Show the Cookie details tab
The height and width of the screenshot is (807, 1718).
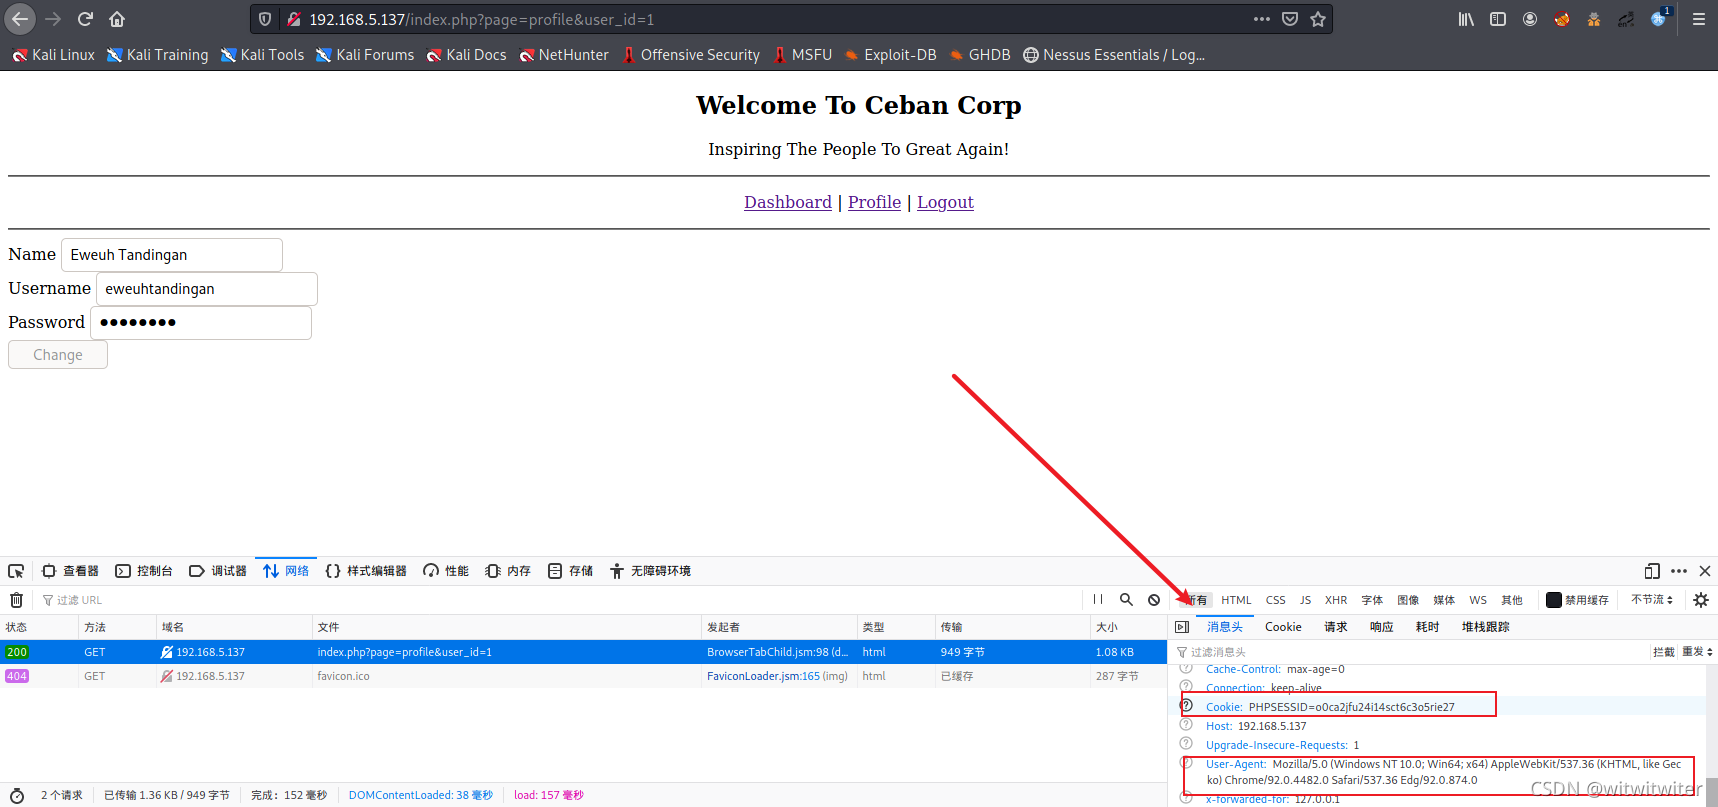[x=1283, y=627]
